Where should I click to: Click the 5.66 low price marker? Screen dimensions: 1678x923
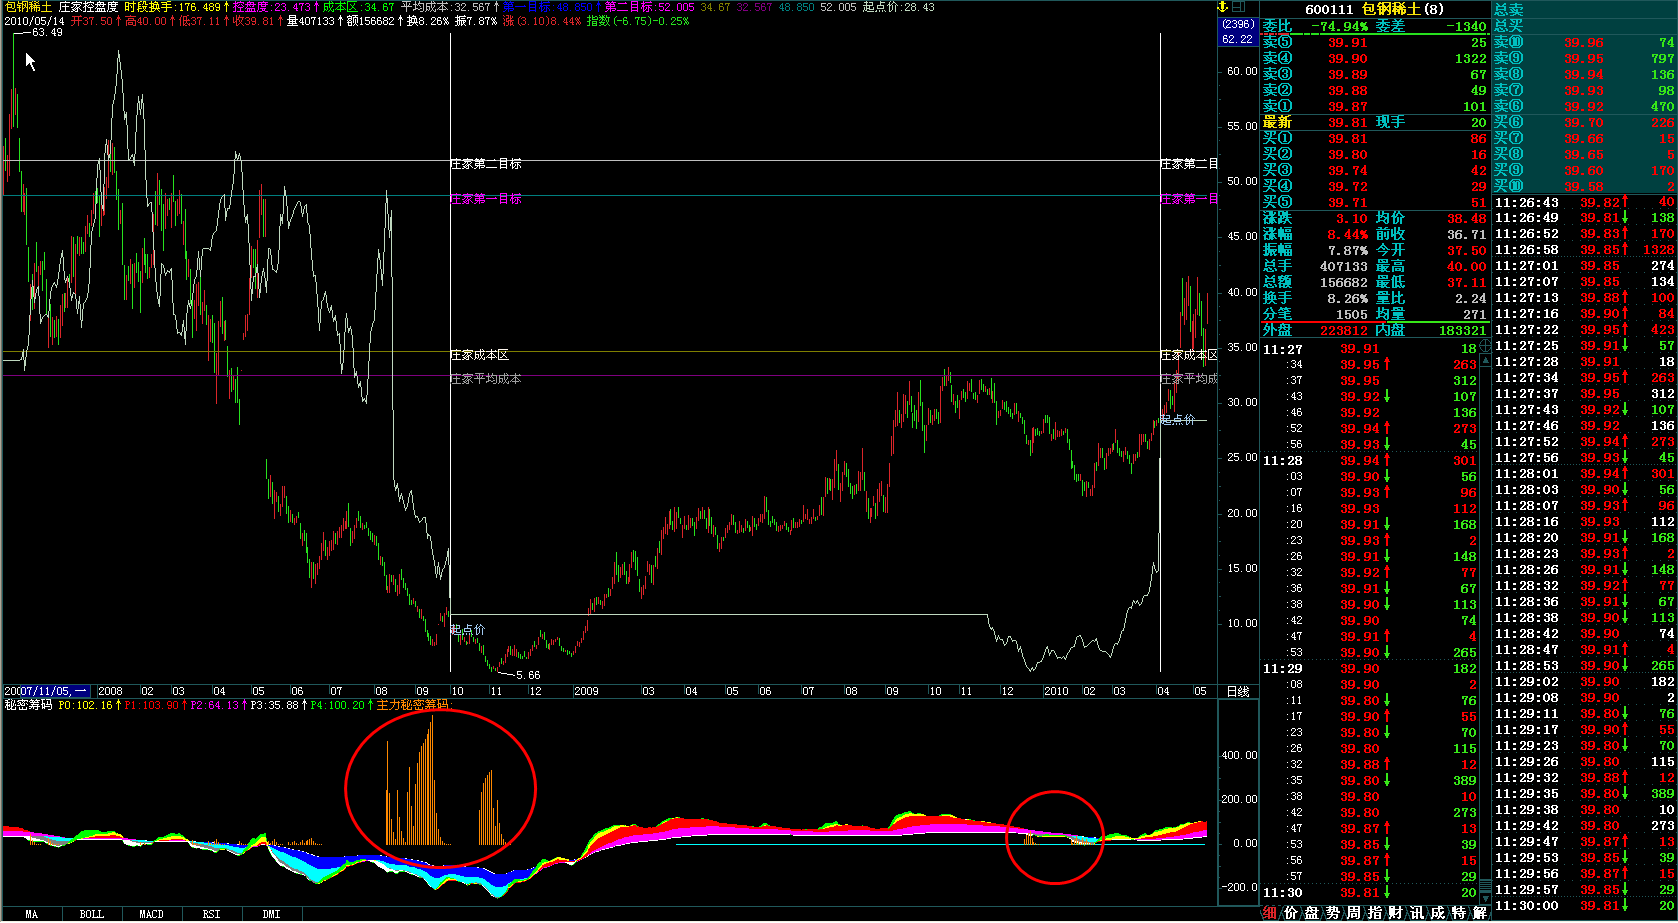(x=528, y=676)
